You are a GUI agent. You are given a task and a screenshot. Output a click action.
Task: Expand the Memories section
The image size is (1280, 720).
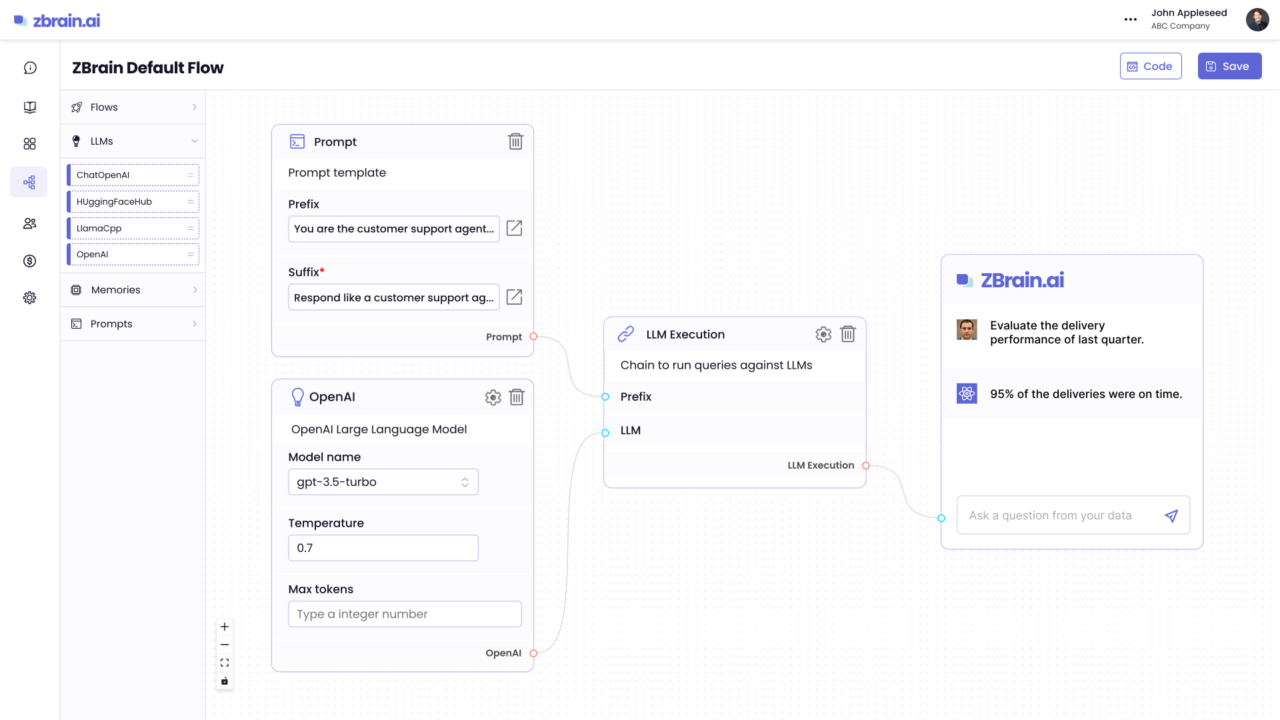click(132, 289)
